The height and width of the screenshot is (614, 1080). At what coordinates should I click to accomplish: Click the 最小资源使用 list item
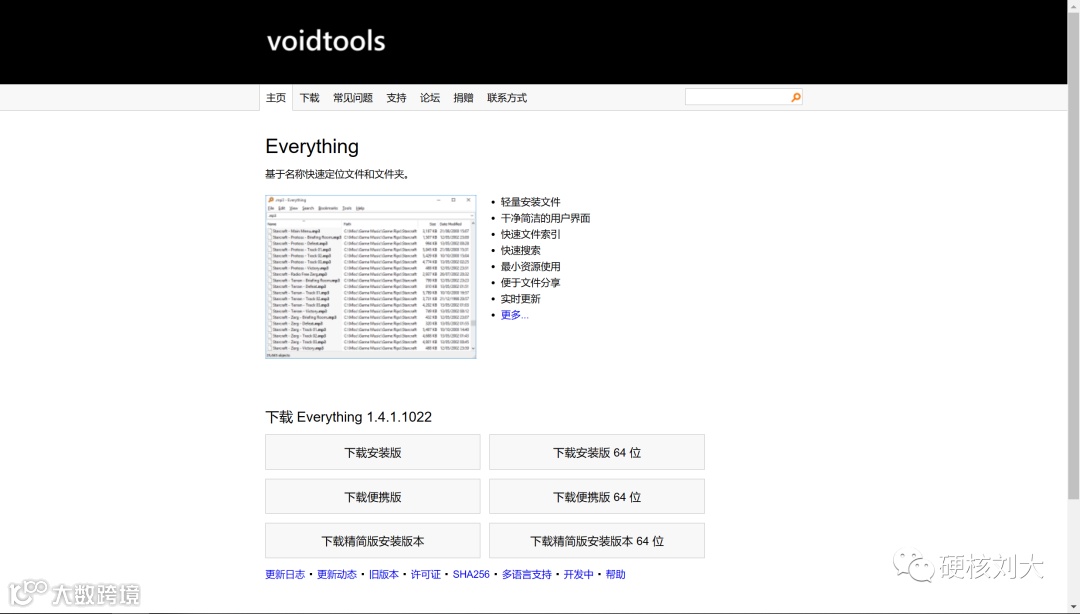(530, 267)
